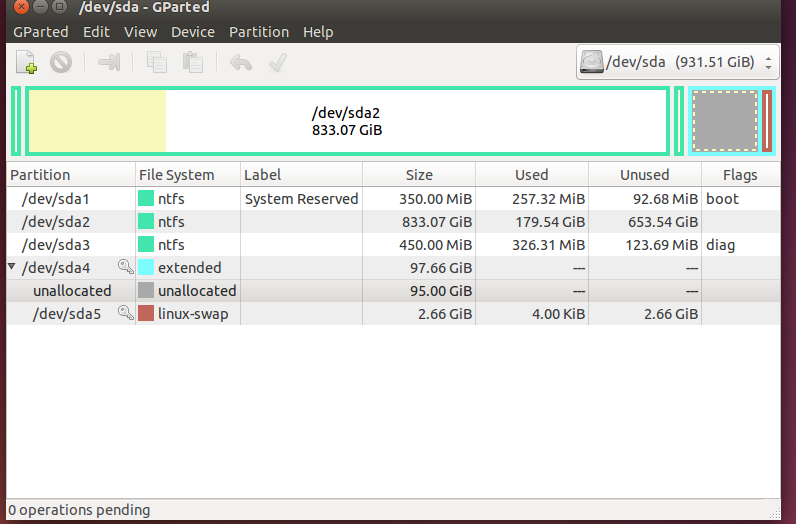Click the Copy partition toolbar icon

point(157,63)
